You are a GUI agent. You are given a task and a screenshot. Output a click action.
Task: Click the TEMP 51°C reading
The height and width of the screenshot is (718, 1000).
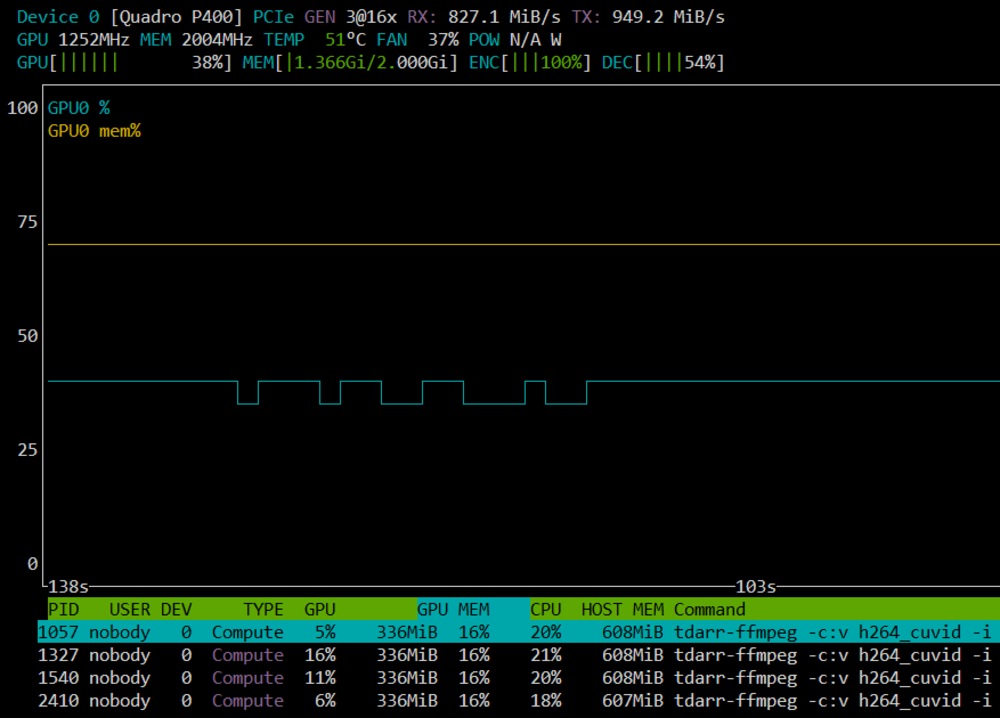pyautogui.click(x=315, y=40)
